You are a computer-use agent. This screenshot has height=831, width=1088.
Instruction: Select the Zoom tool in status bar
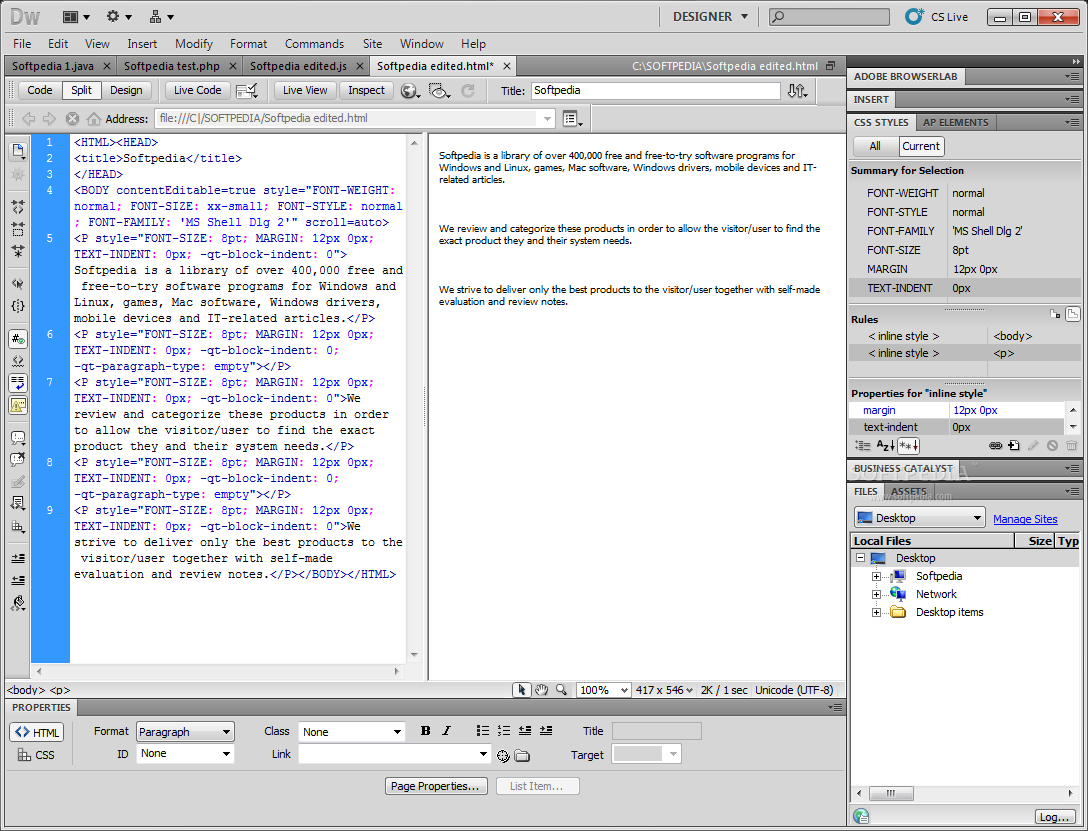pyautogui.click(x=561, y=689)
